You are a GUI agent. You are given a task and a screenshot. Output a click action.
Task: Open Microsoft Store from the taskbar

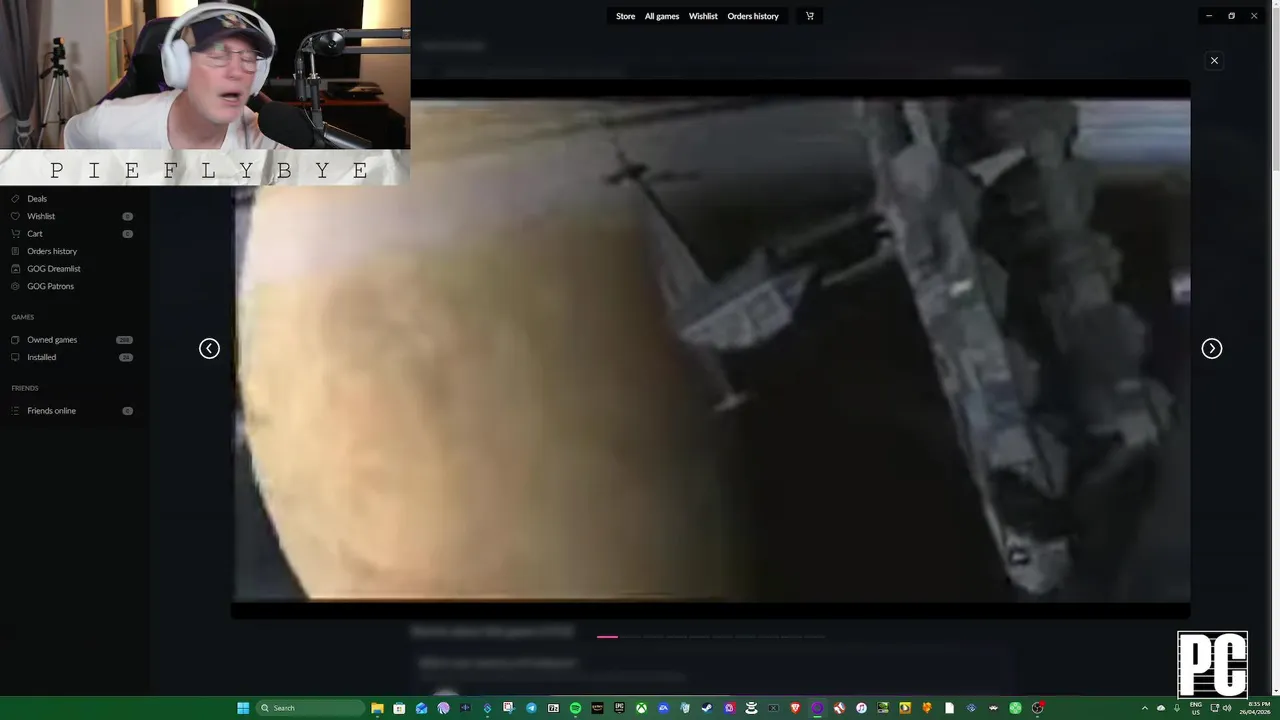pyautogui.click(x=399, y=708)
